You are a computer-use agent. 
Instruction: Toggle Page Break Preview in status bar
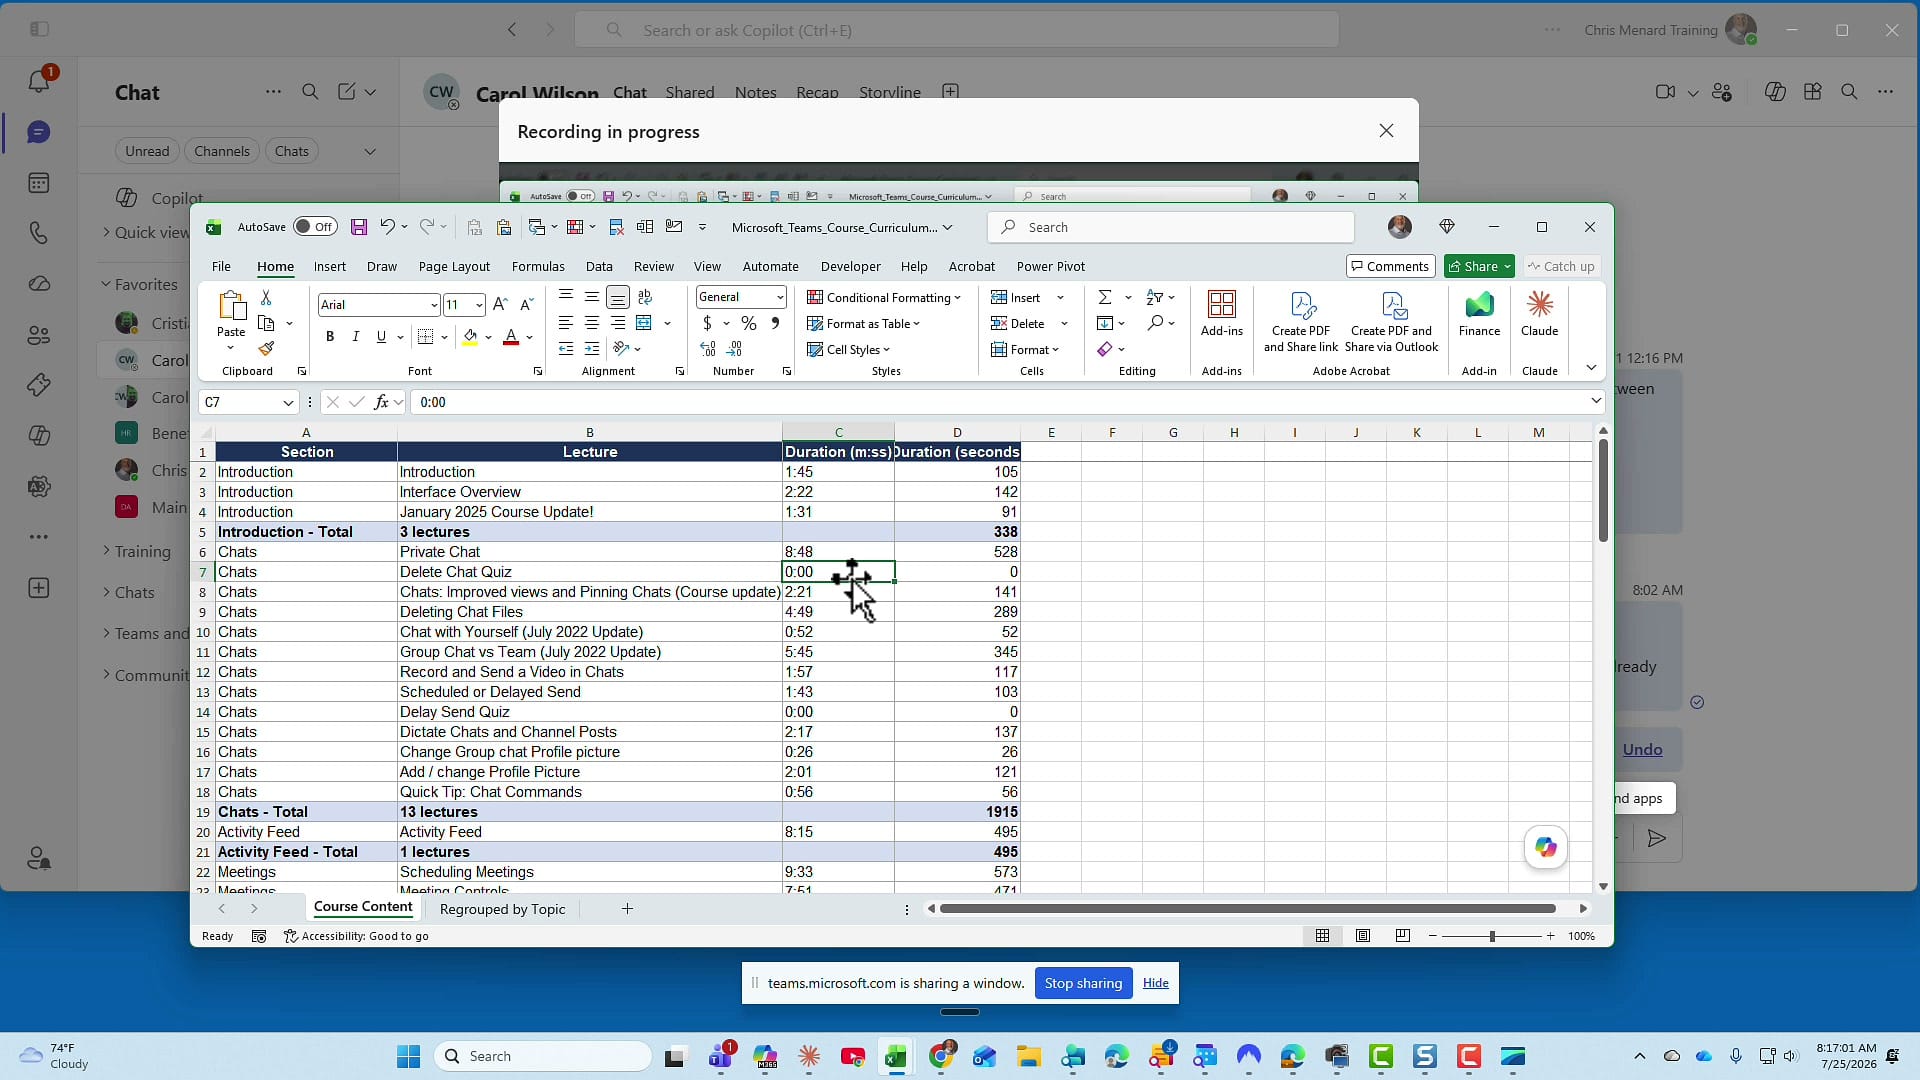pos(1403,936)
